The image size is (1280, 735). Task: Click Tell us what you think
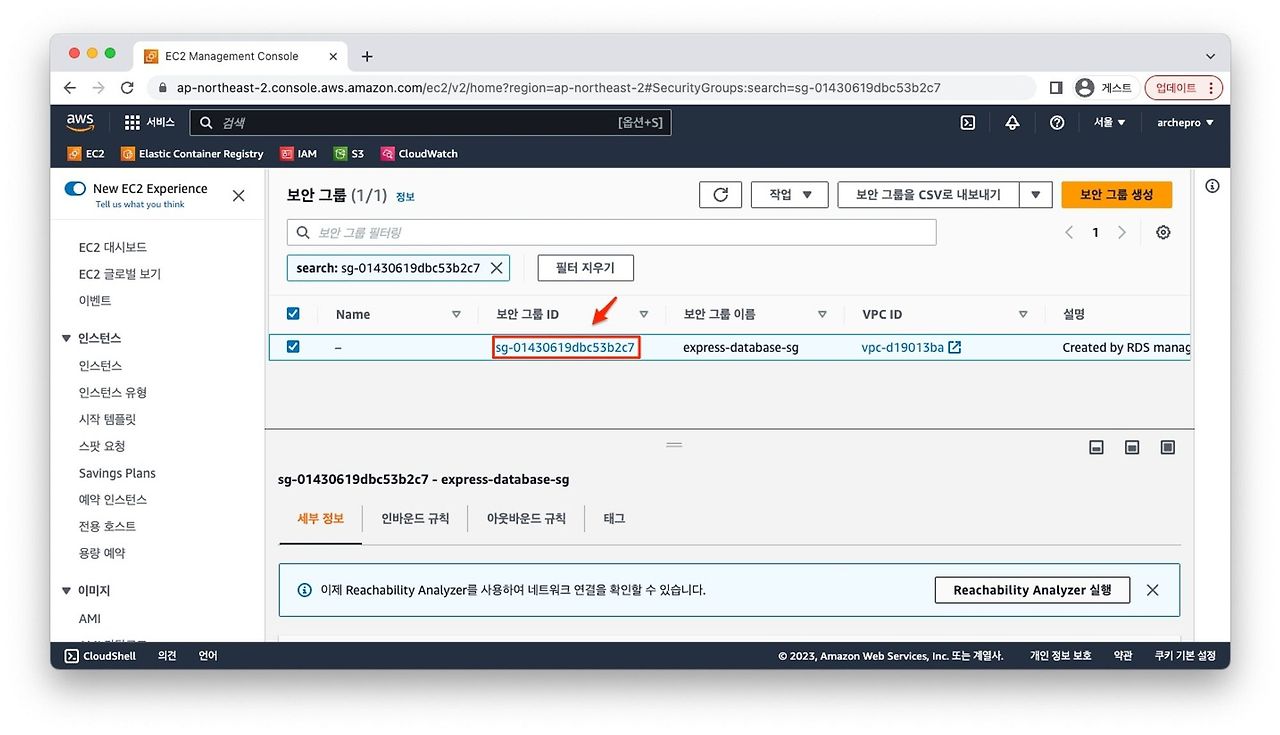point(140,205)
